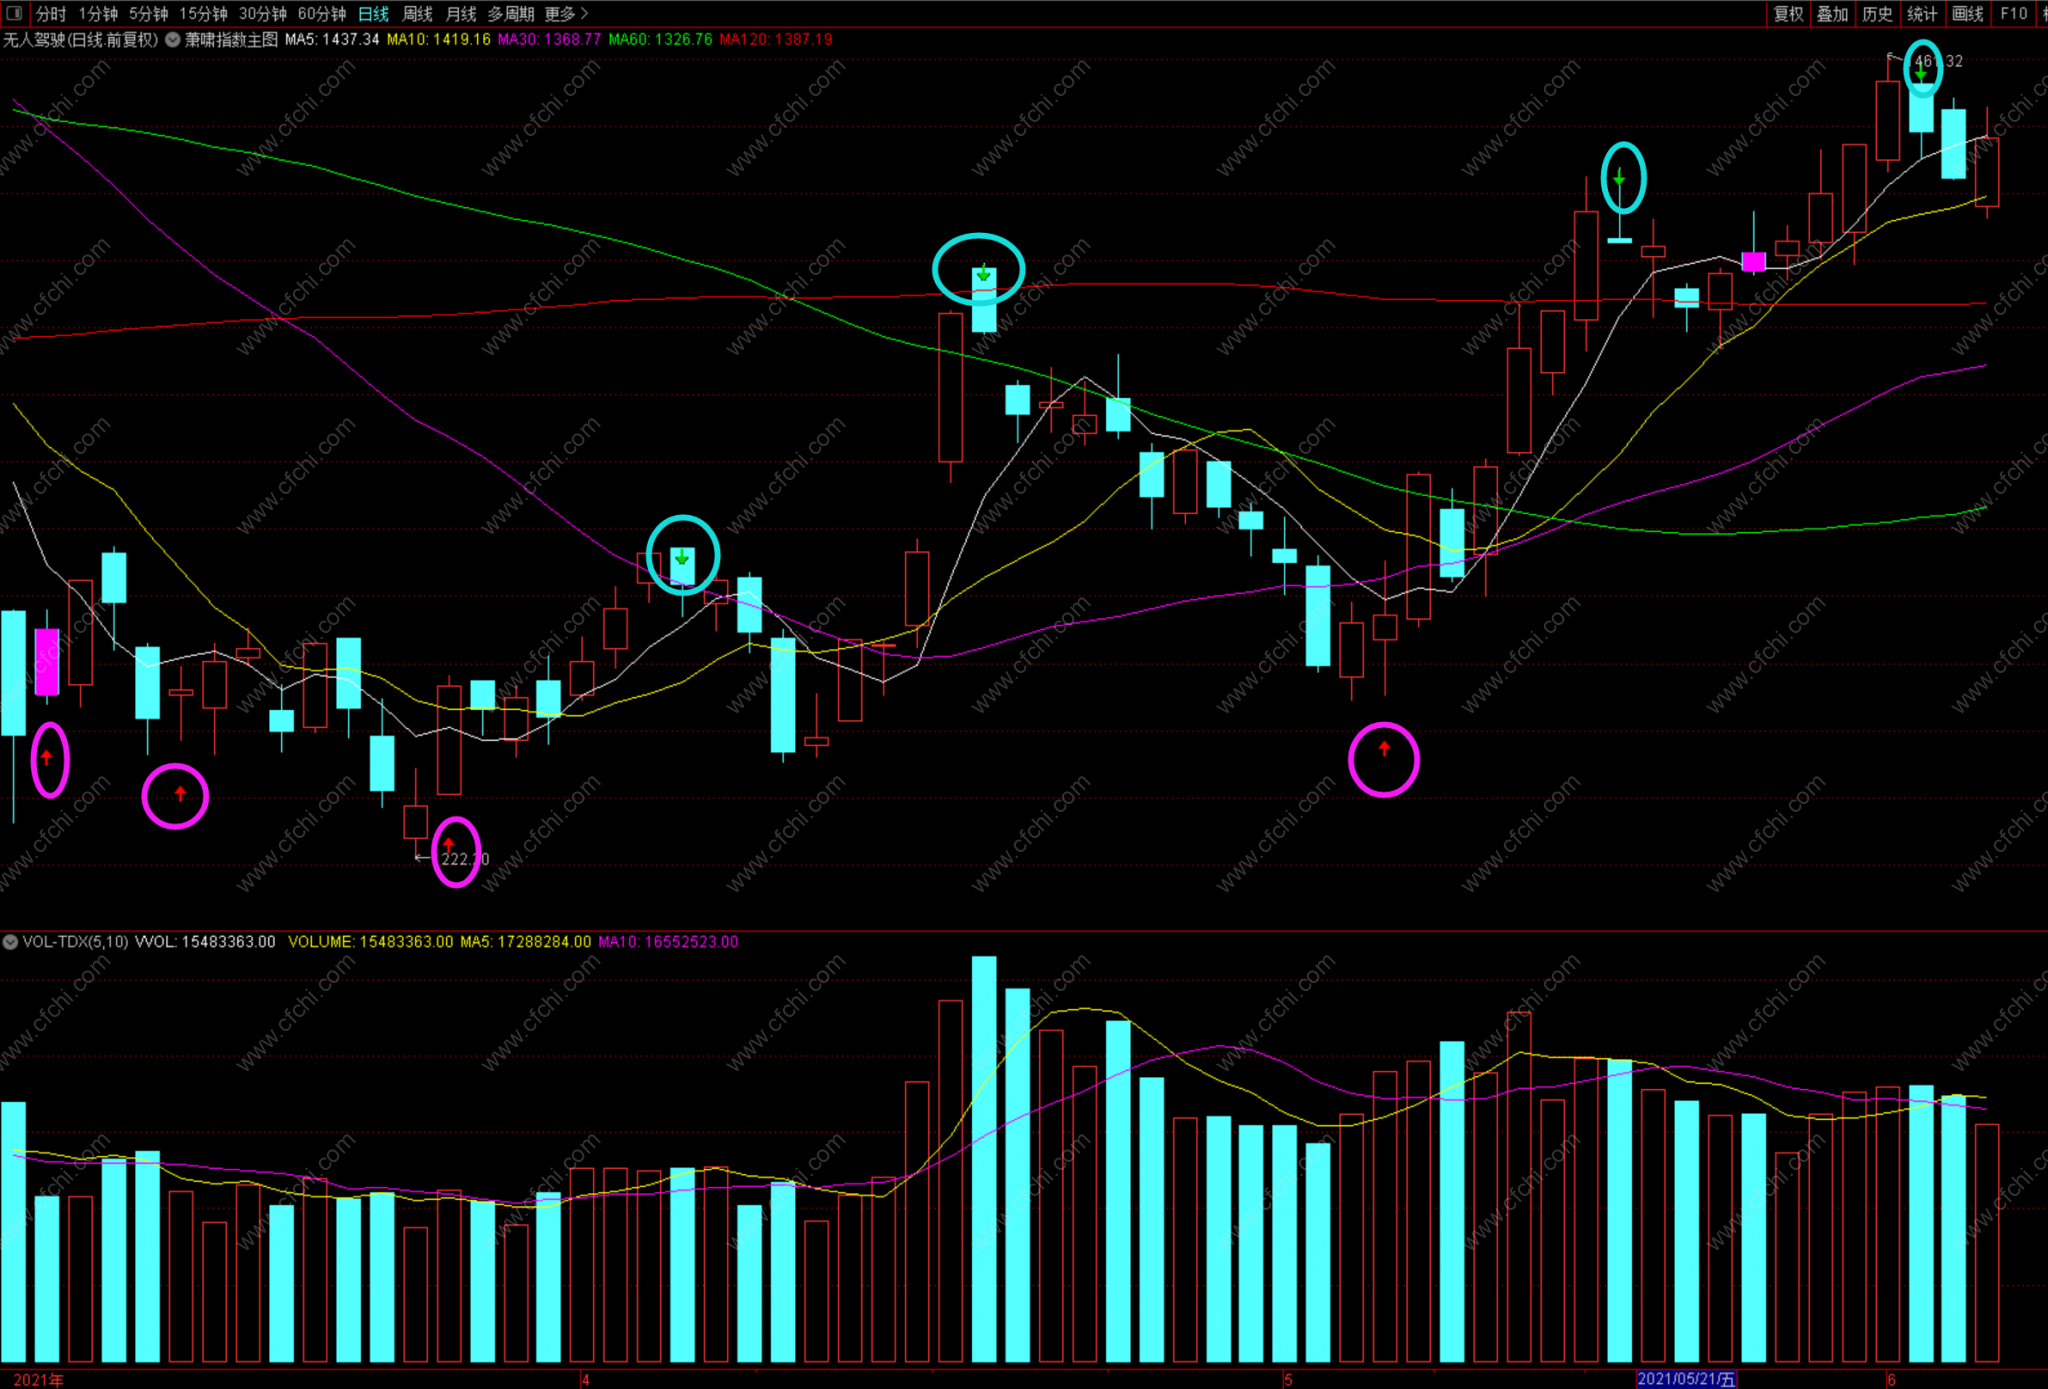Click the 复权 adjustment button
The height and width of the screenshot is (1389, 2048).
point(1788,14)
